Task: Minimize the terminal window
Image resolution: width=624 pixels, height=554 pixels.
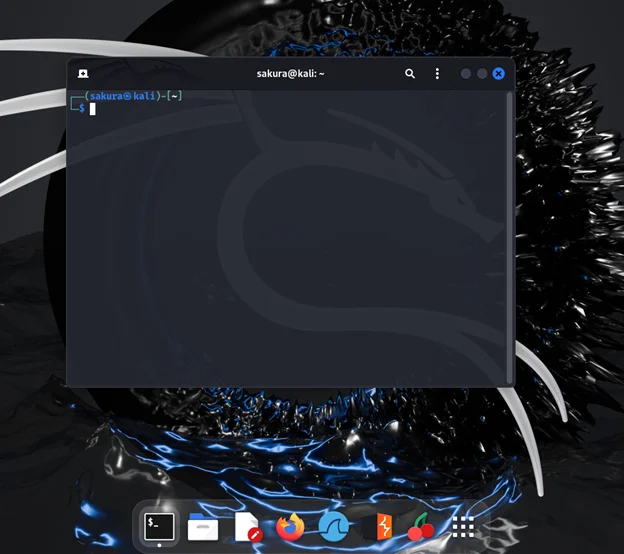Action: pos(466,74)
